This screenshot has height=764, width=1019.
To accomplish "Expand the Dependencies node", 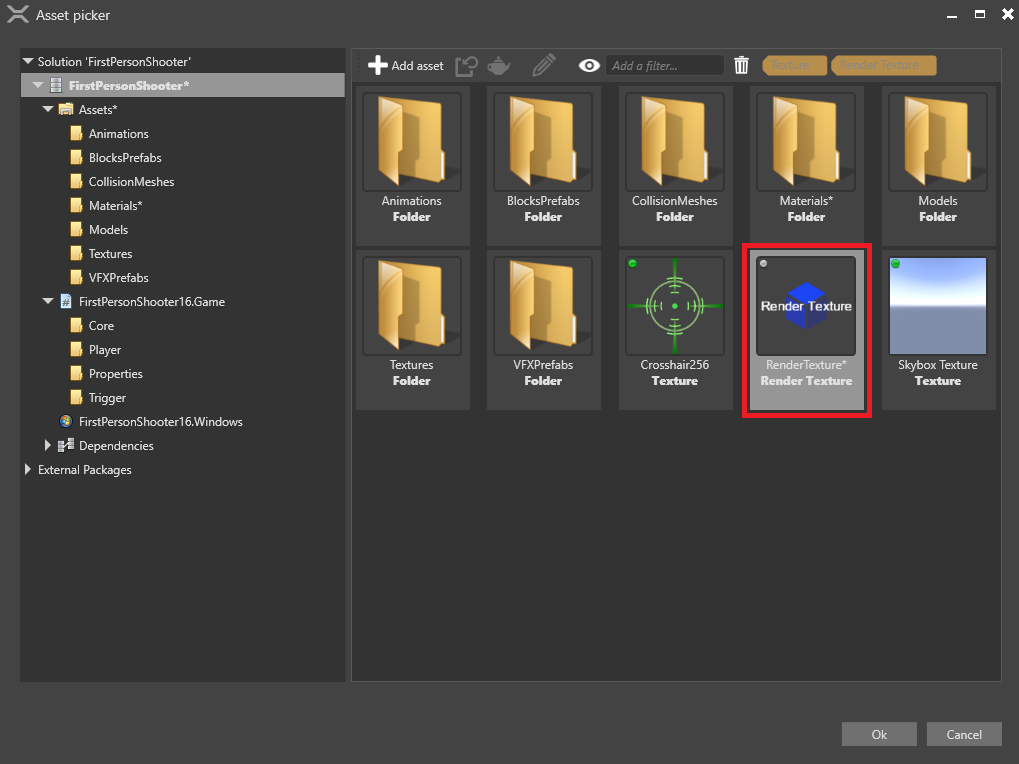I will [x=47, y=445].
